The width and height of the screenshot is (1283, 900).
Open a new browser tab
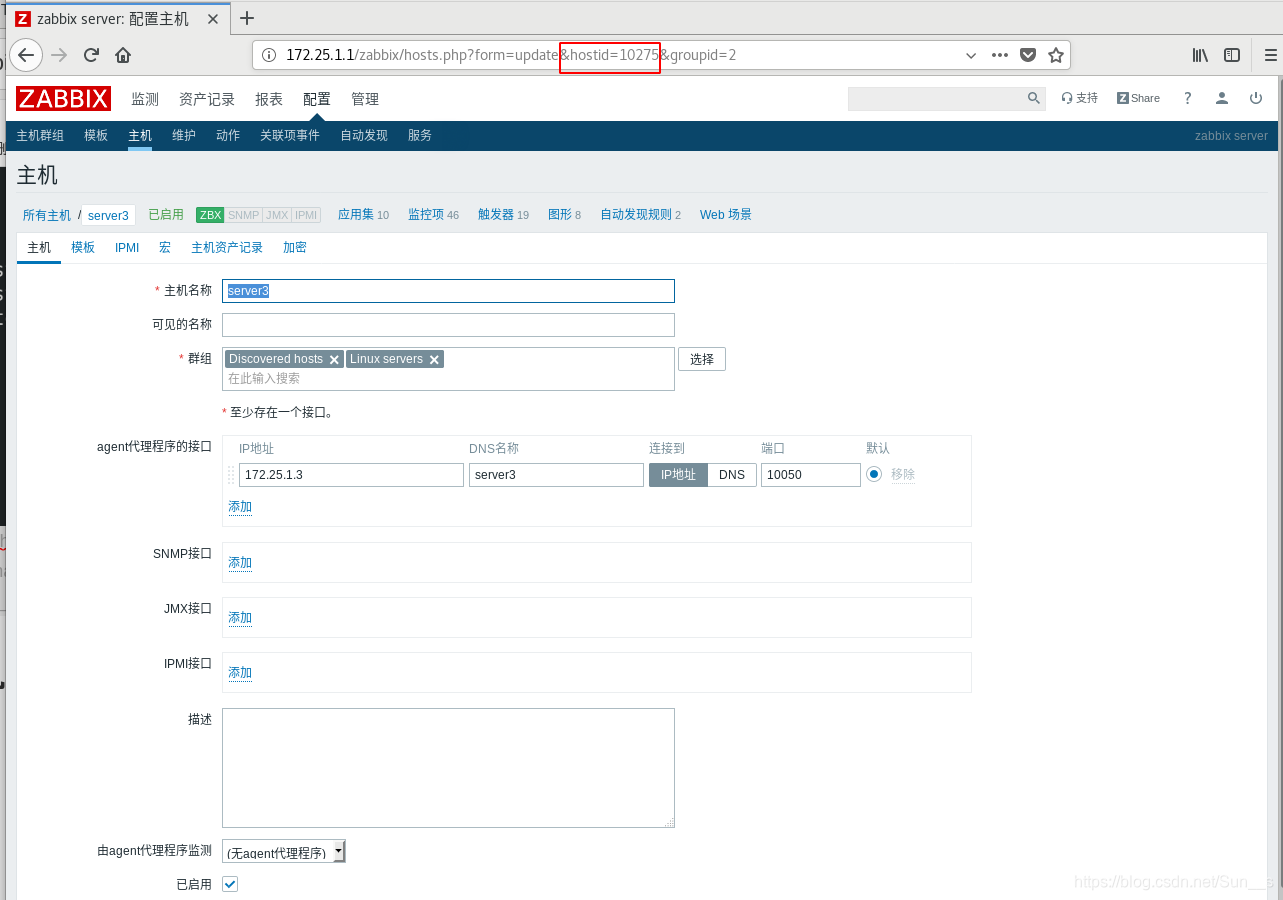pos(247,18)
